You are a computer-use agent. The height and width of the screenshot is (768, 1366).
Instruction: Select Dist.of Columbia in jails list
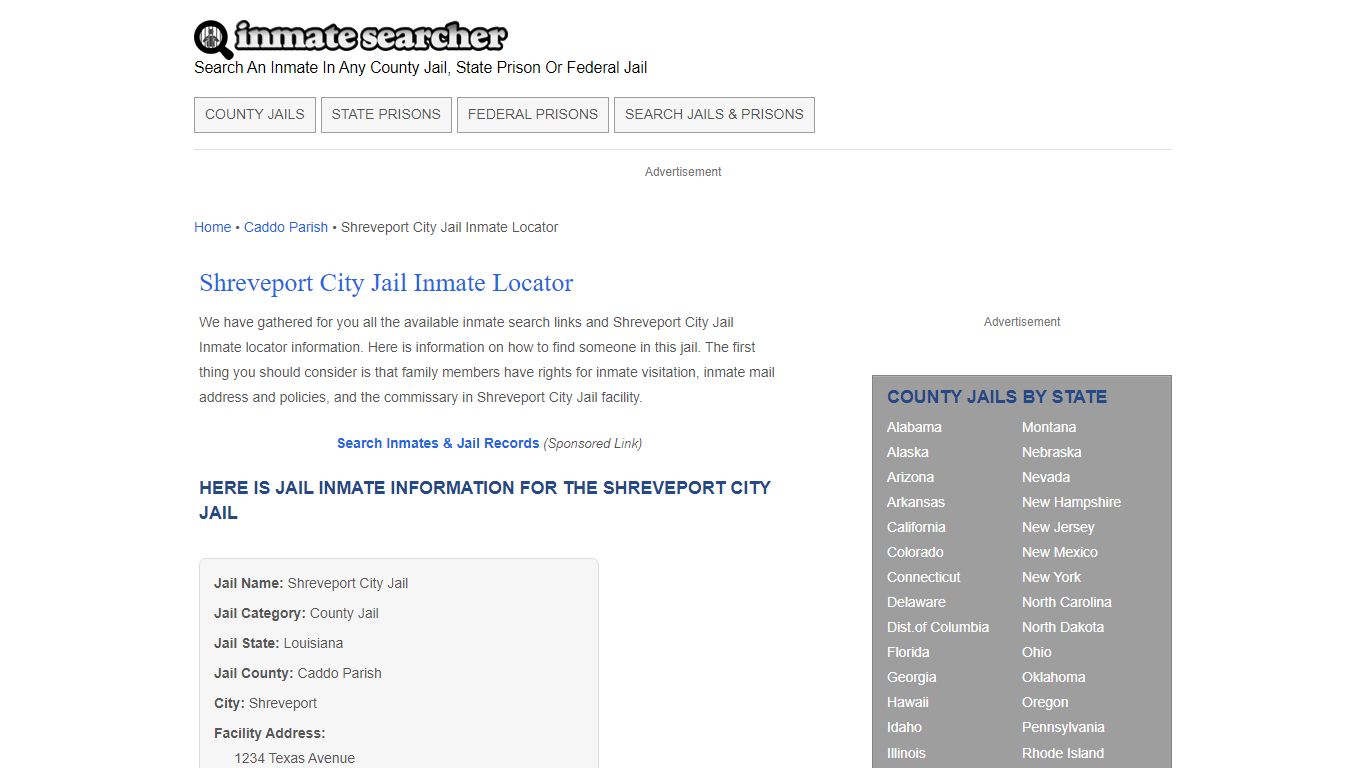tap(938, 627)
